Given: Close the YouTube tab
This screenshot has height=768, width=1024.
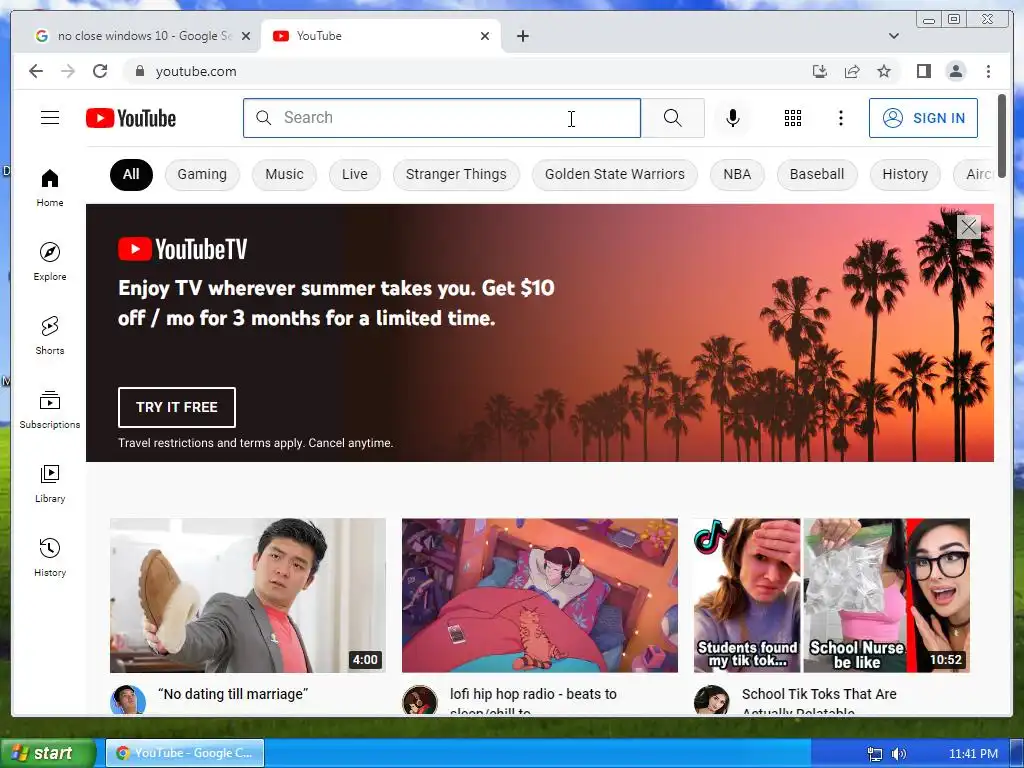Looking at the screenshot, I should pyautogui.click(x=485, y=36).
